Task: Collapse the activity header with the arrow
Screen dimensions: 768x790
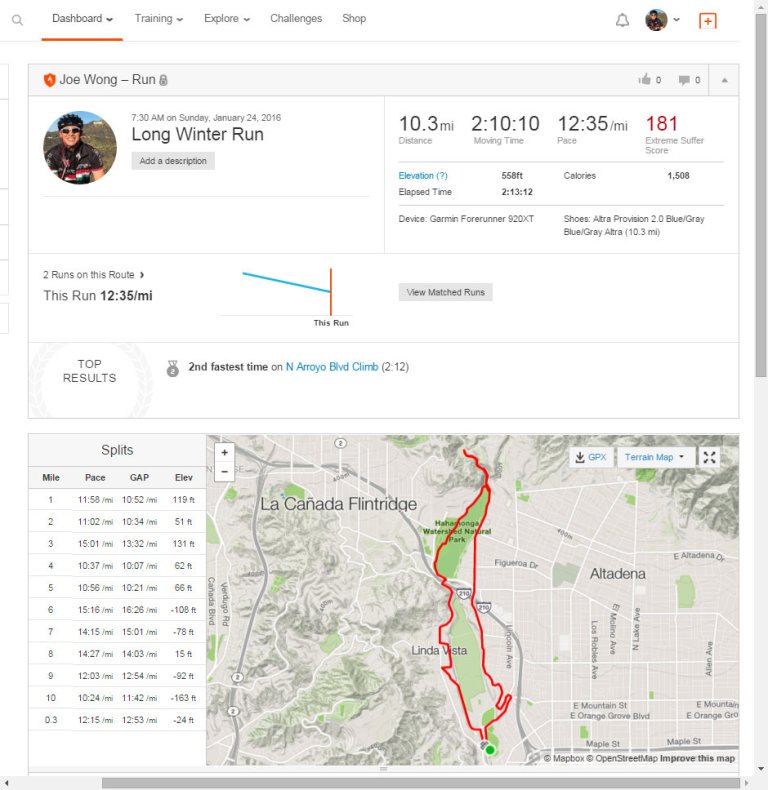Action: pos(724,80)
